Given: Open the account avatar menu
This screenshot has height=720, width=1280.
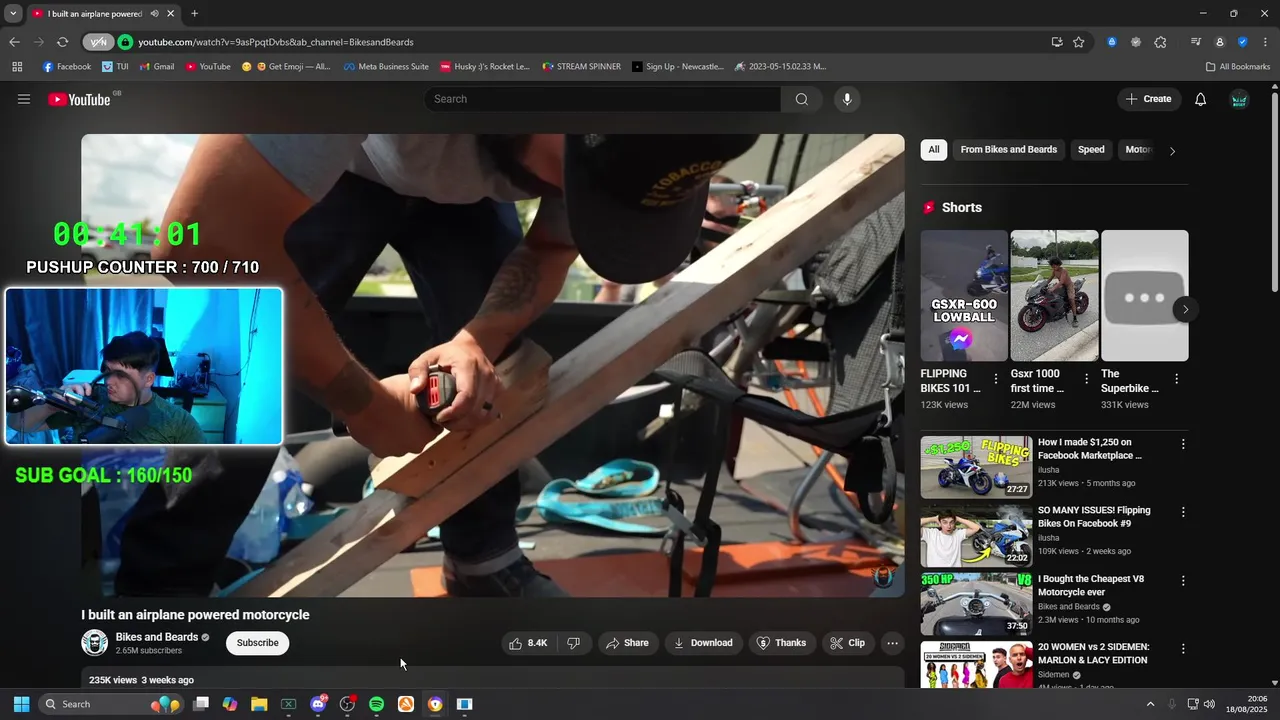Looking at the screenshot, I should coord(1239,99).
